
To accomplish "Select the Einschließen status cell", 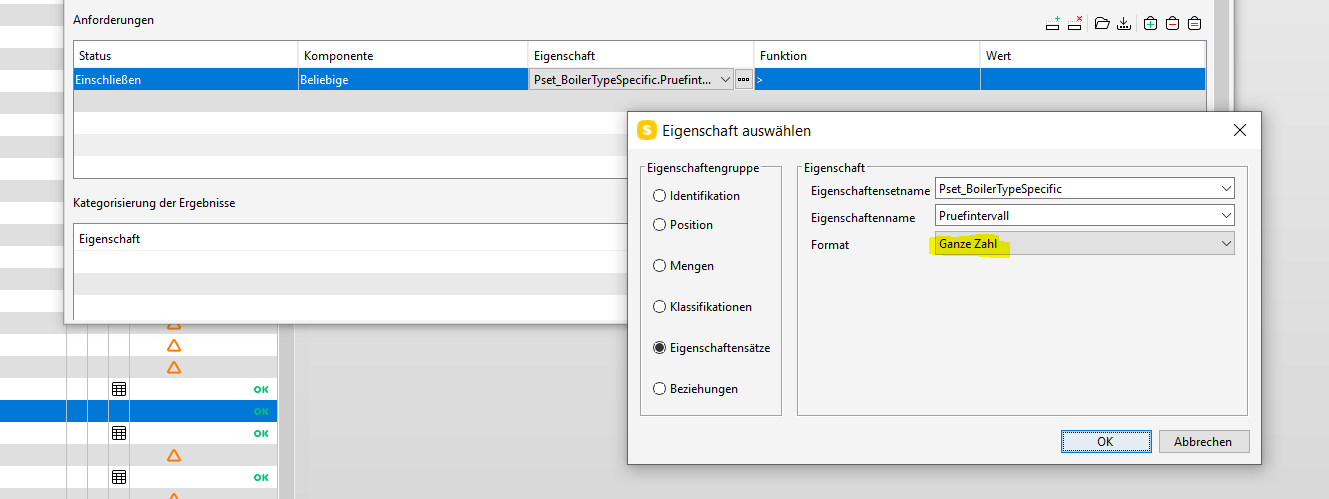I will click(x=186, y=79).
